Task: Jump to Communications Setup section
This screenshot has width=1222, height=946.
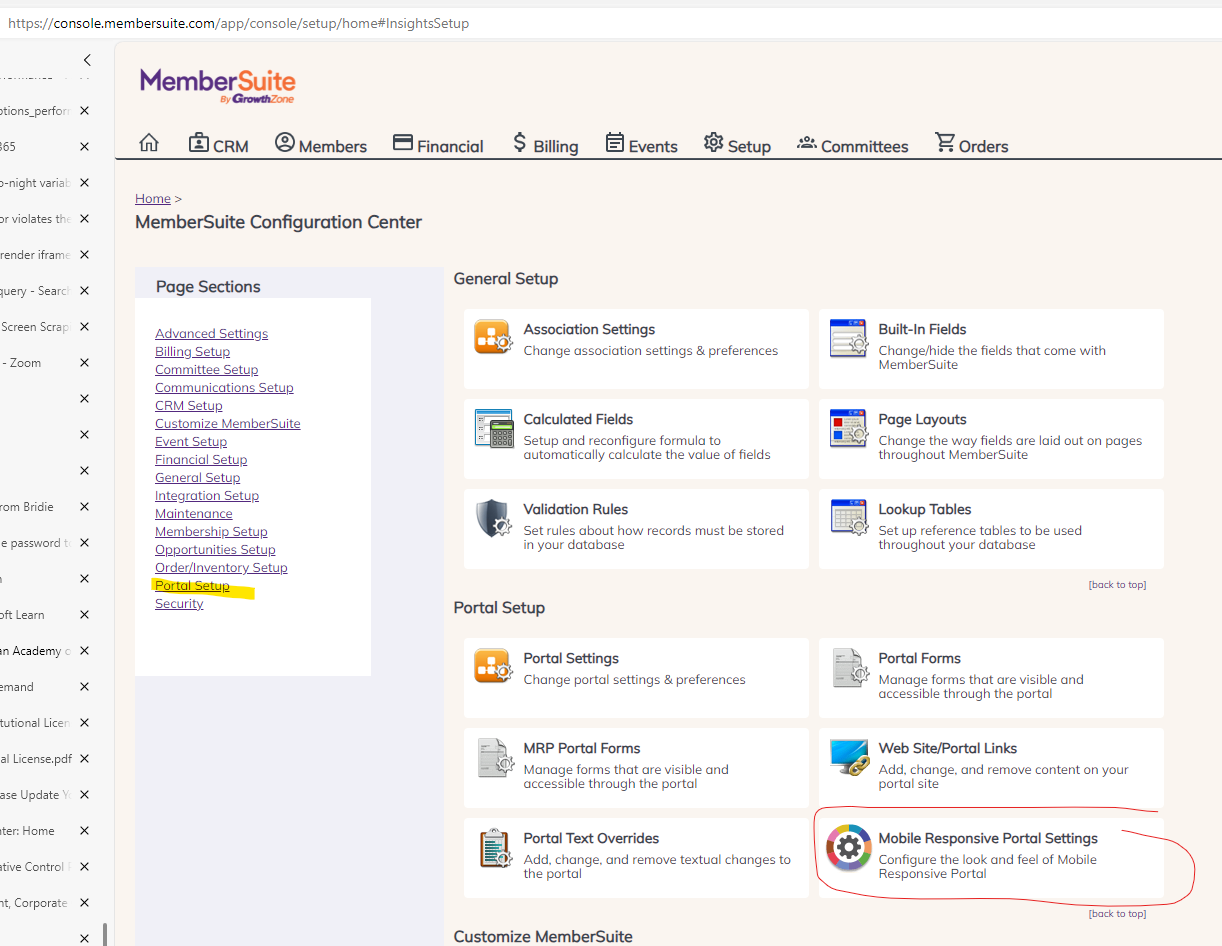Action: [224, 387]
